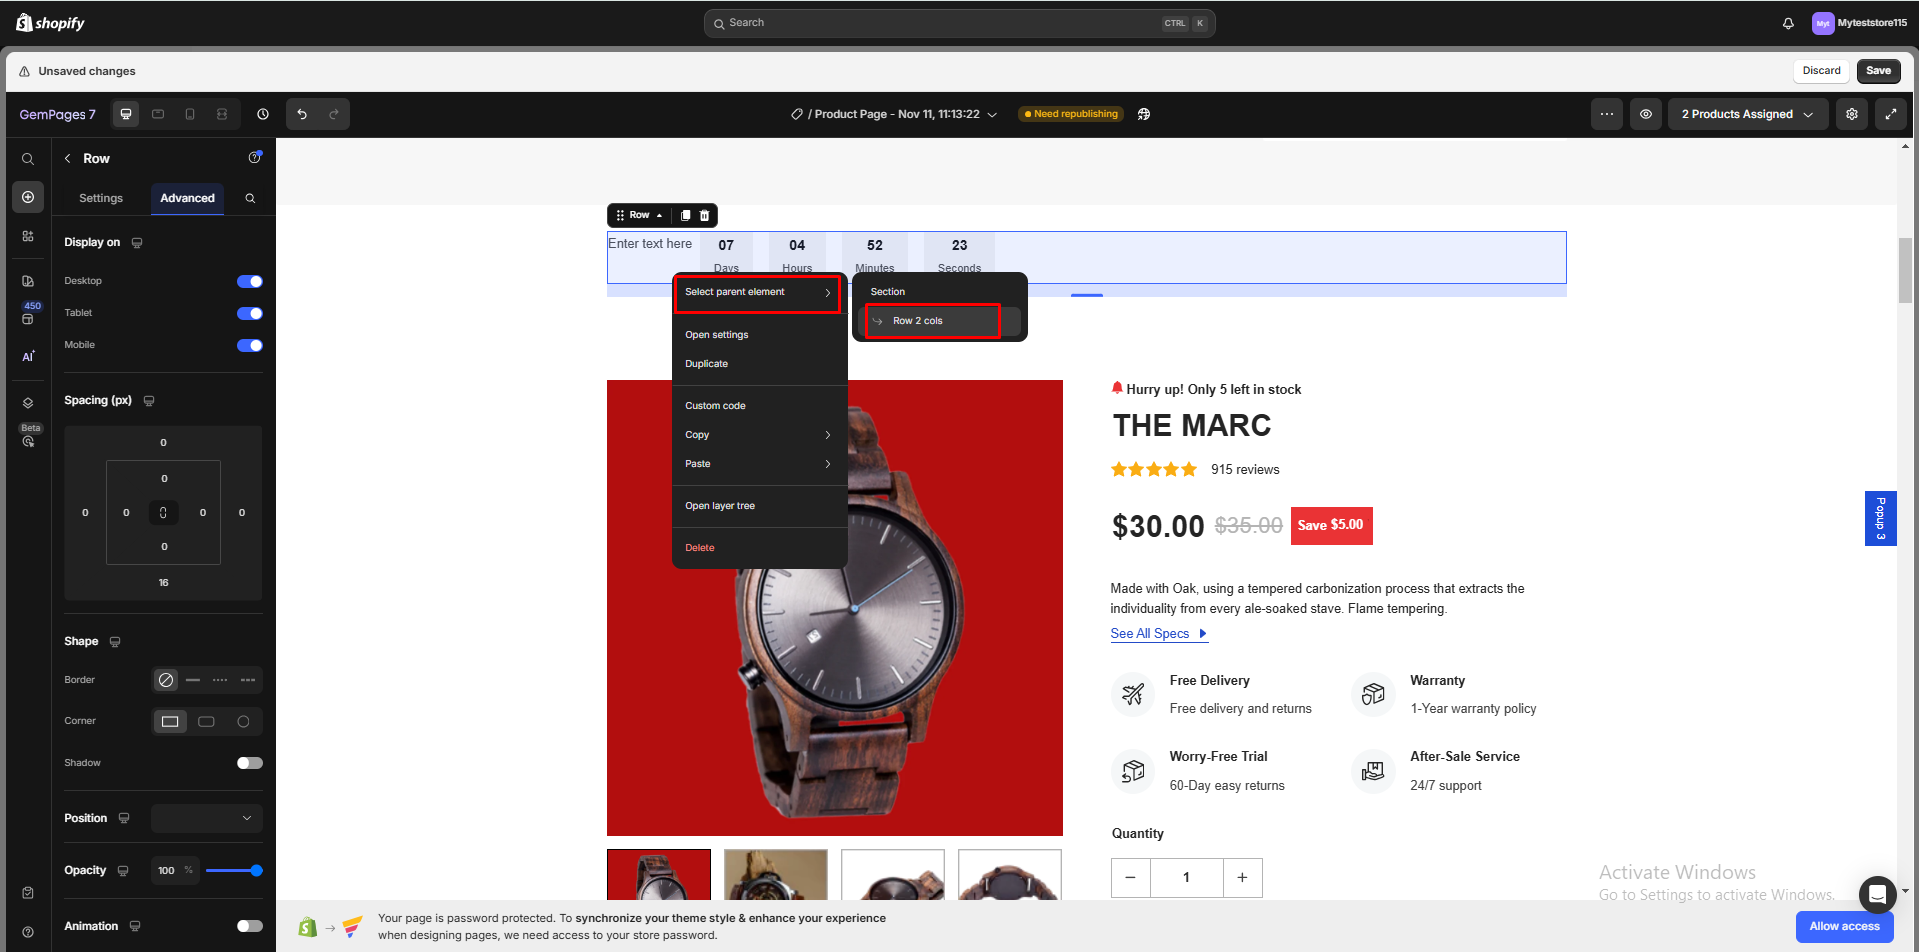
Task: Open the Add Element plus icon
Action: click(28, 197)
